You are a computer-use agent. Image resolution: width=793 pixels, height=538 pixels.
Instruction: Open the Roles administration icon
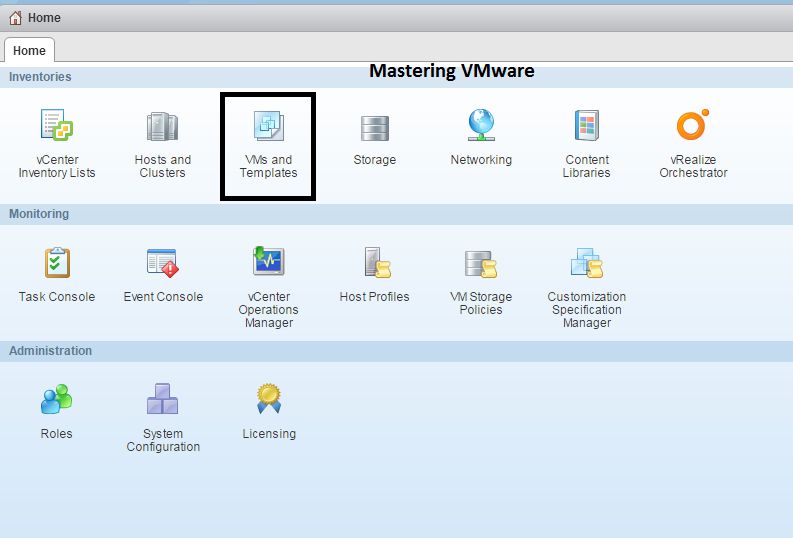coord(56,399)
